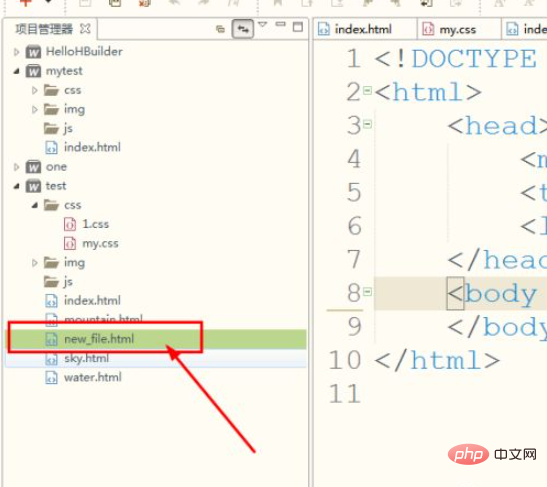Click the test project W icon

33,186
